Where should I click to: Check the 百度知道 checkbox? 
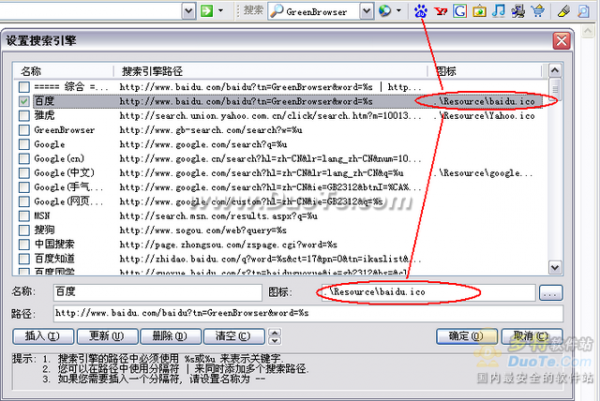tap(24, 259)
